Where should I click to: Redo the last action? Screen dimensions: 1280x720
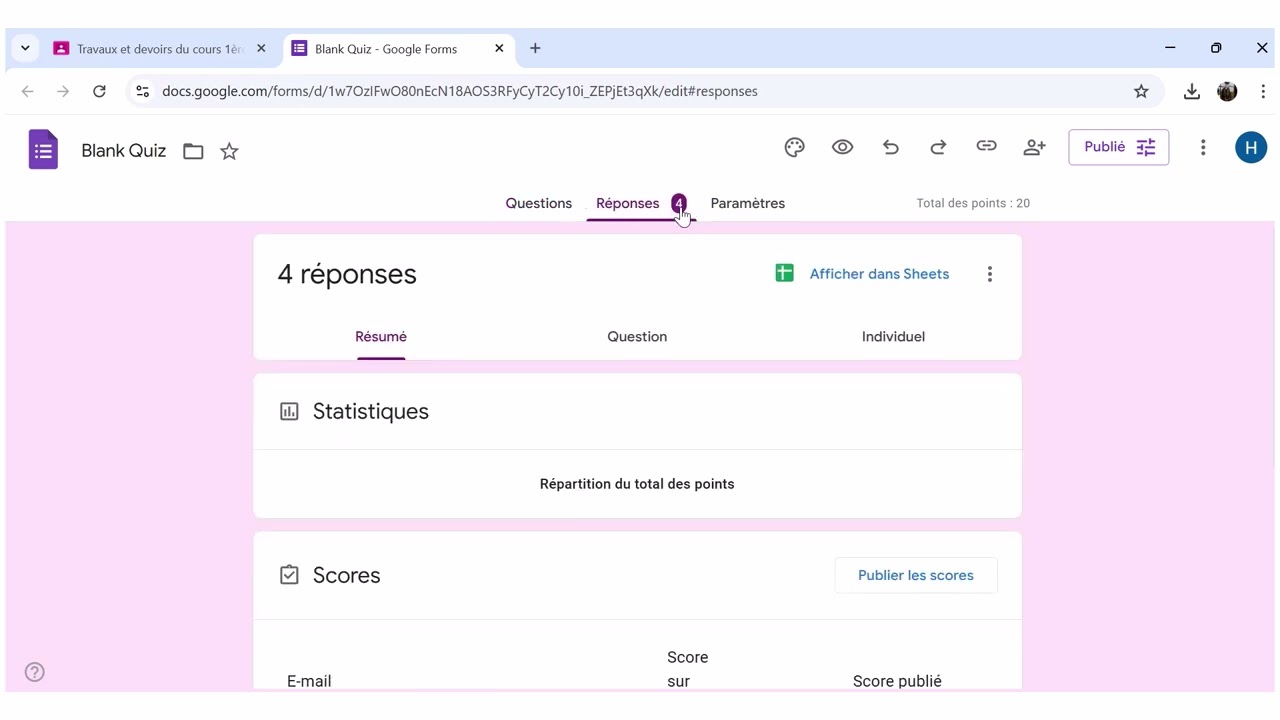point(938,147)
